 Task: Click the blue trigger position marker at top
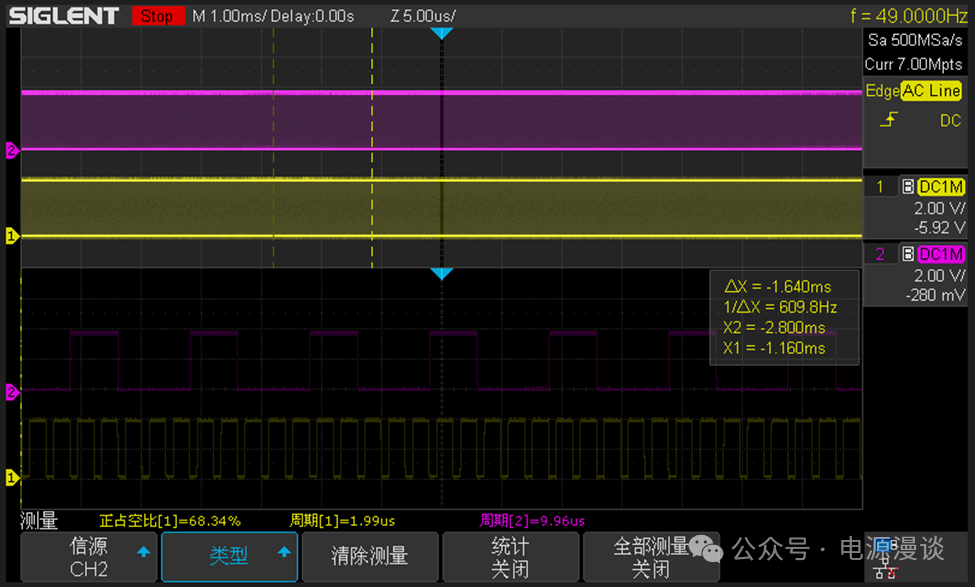(x=442, y=34)
